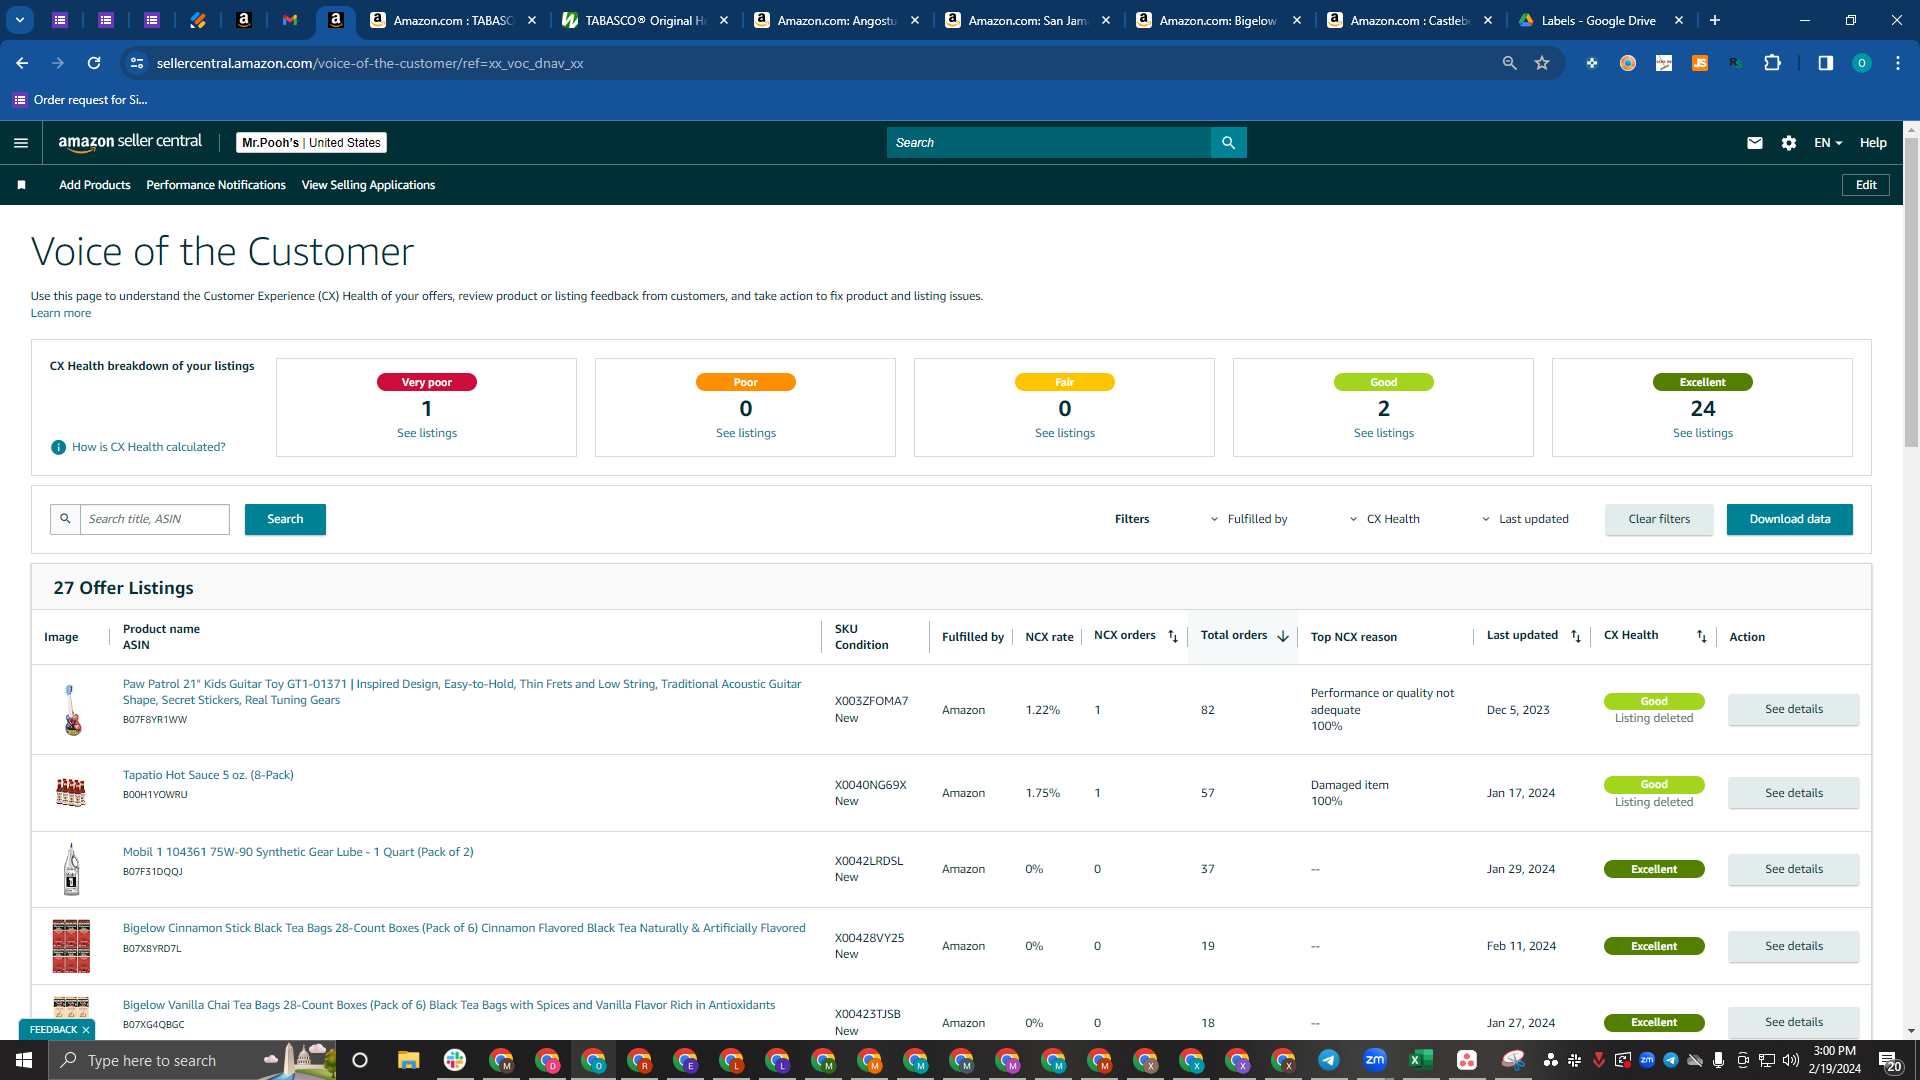Screen dimensions: 1920x1080
Task: Open the Seller Central hamburger menu
Action: [x=21, y=143]
